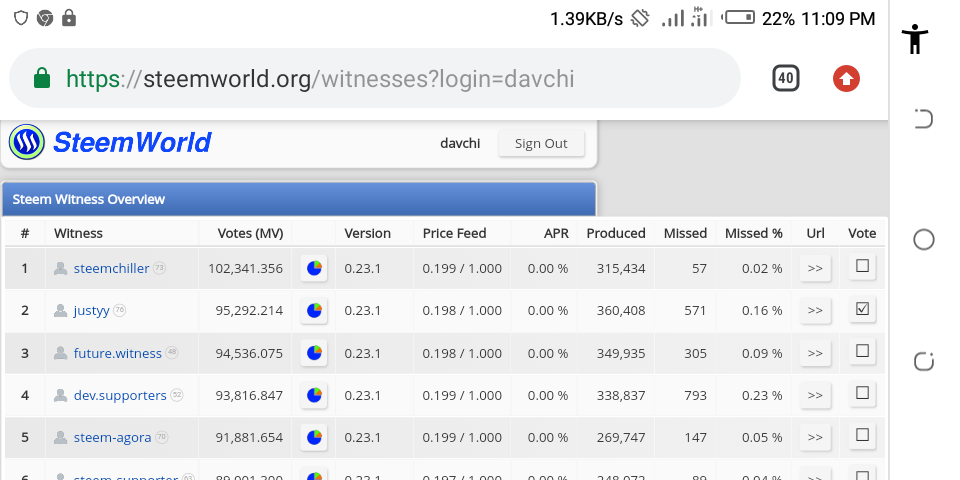
Task: Sort by the Missed % column header
Action: coord(753,233)
